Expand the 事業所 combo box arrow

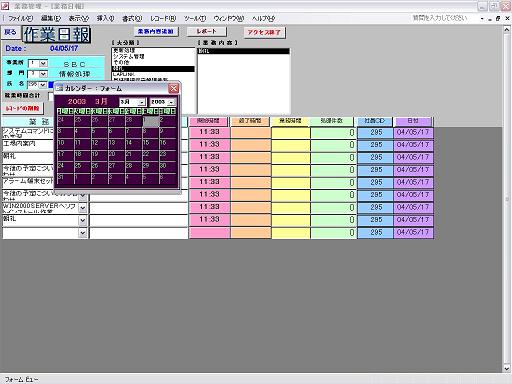coord(43,63)
